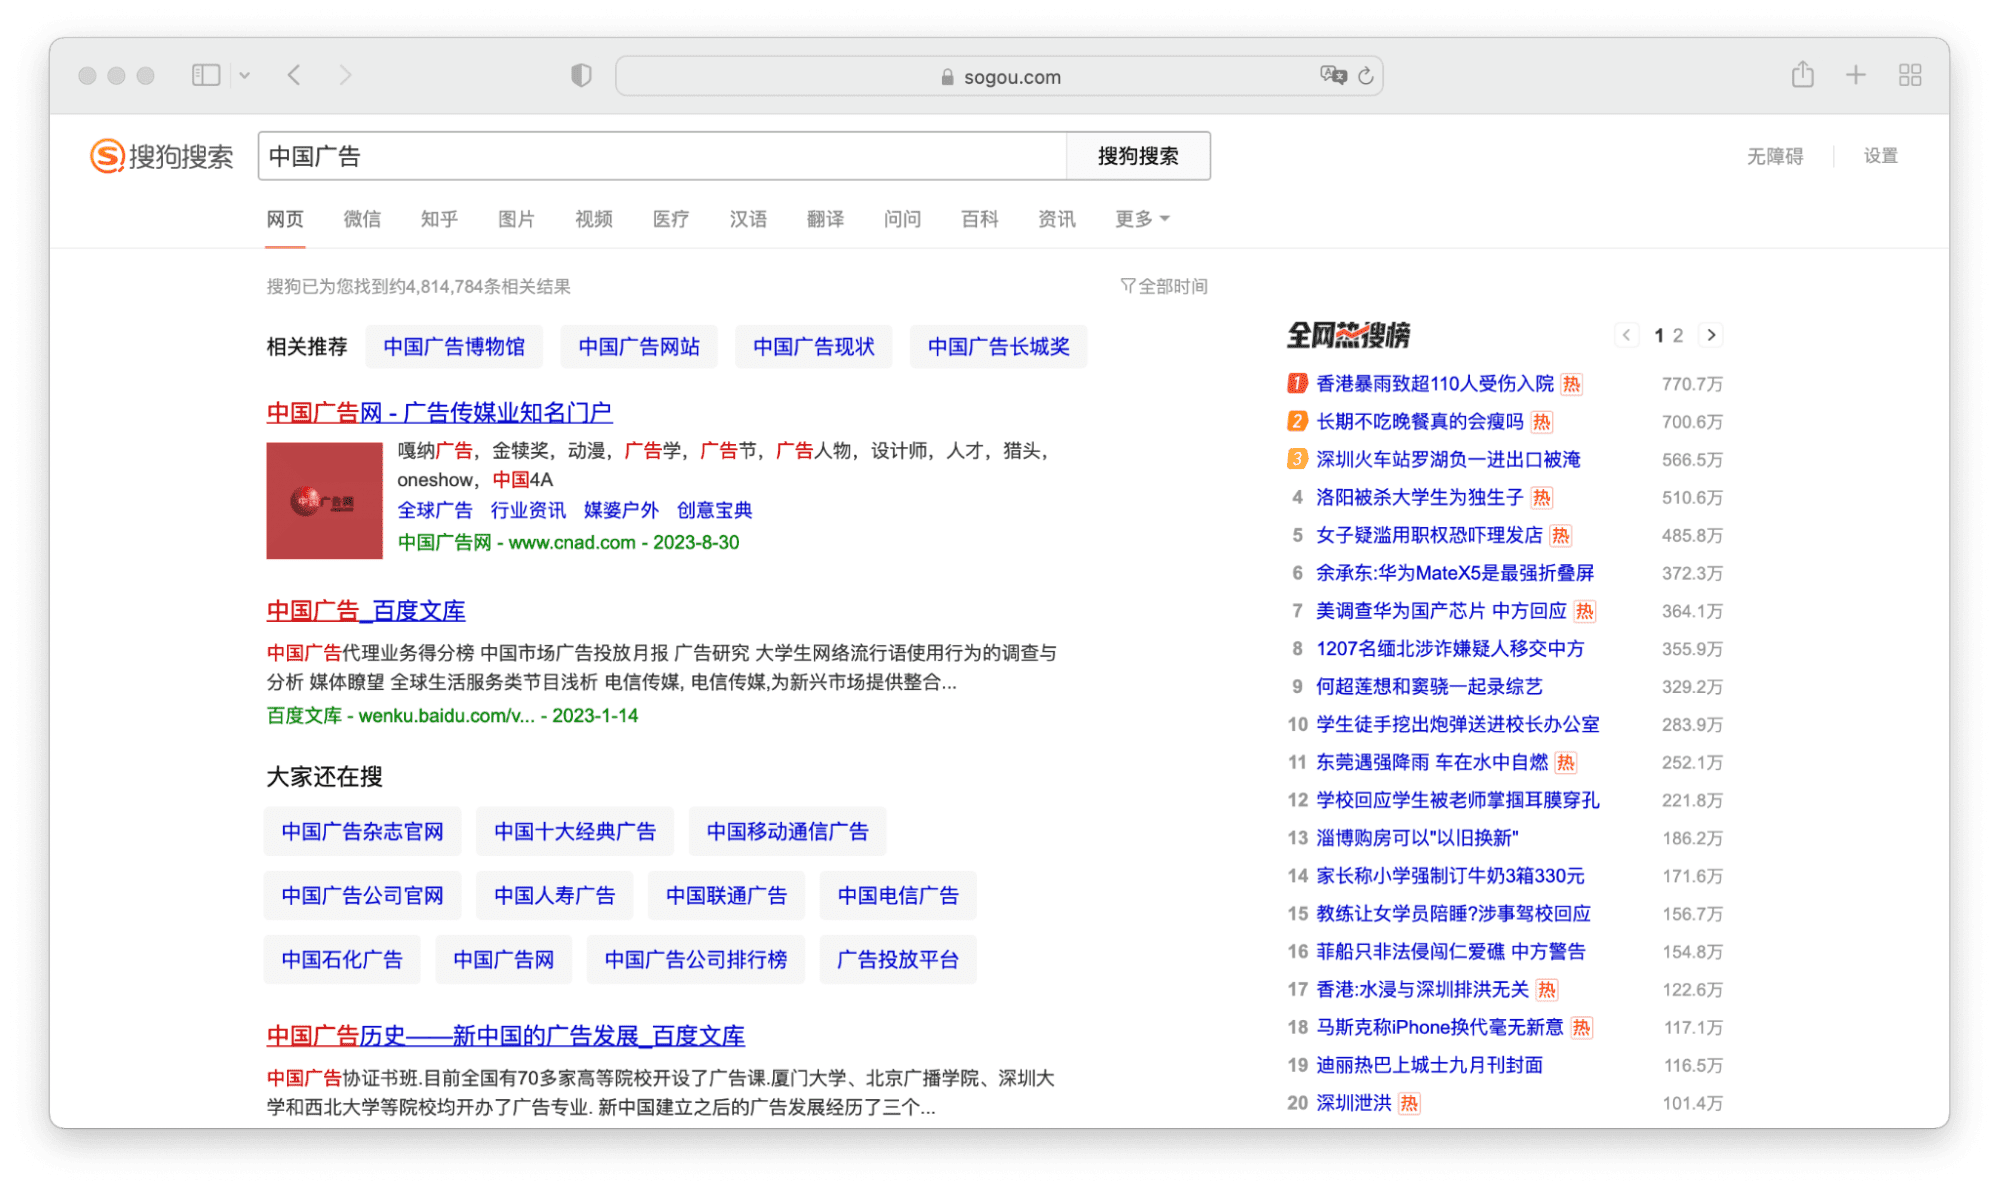This screenshot has height=1190, width=1999.
Task: Switch to the 汉语 tab
Action: tap(748, 219)
